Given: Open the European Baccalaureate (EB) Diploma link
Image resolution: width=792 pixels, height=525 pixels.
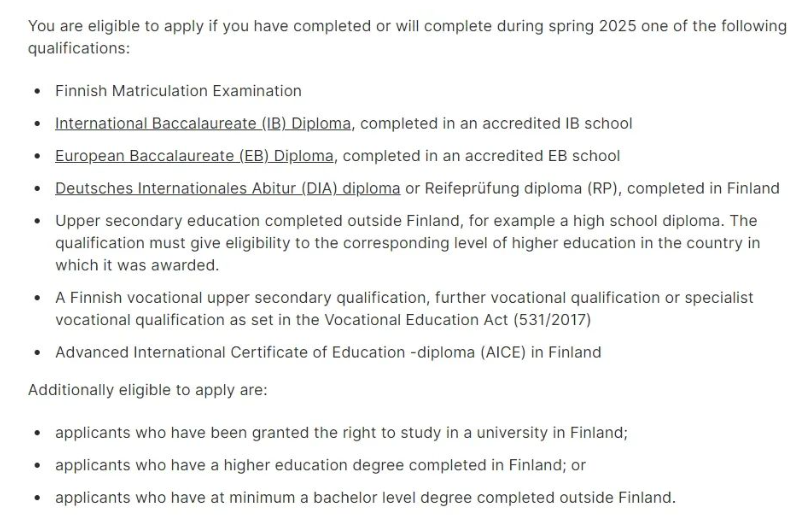Looking at the screenshot, I should coord(194,156).
